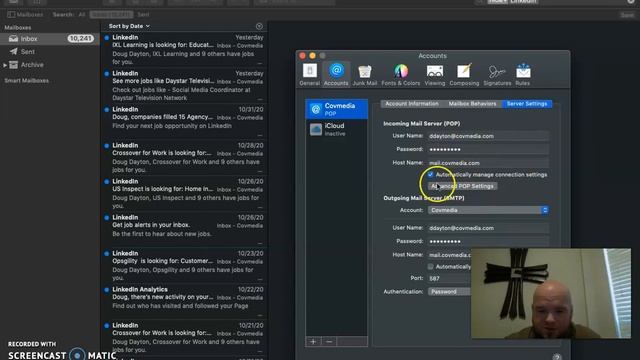Open the LinkedIn Analytics email
The width and height of the screenshot is (640, 360).
pos(184,301)
